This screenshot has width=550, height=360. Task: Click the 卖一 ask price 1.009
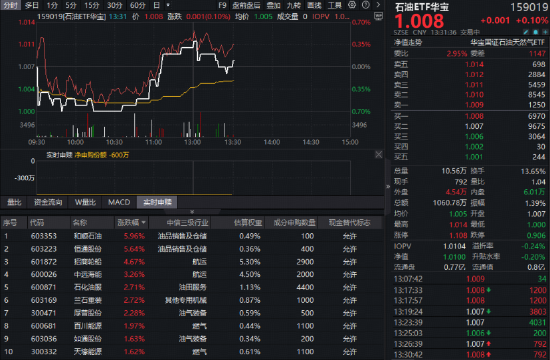coord(474,105)
